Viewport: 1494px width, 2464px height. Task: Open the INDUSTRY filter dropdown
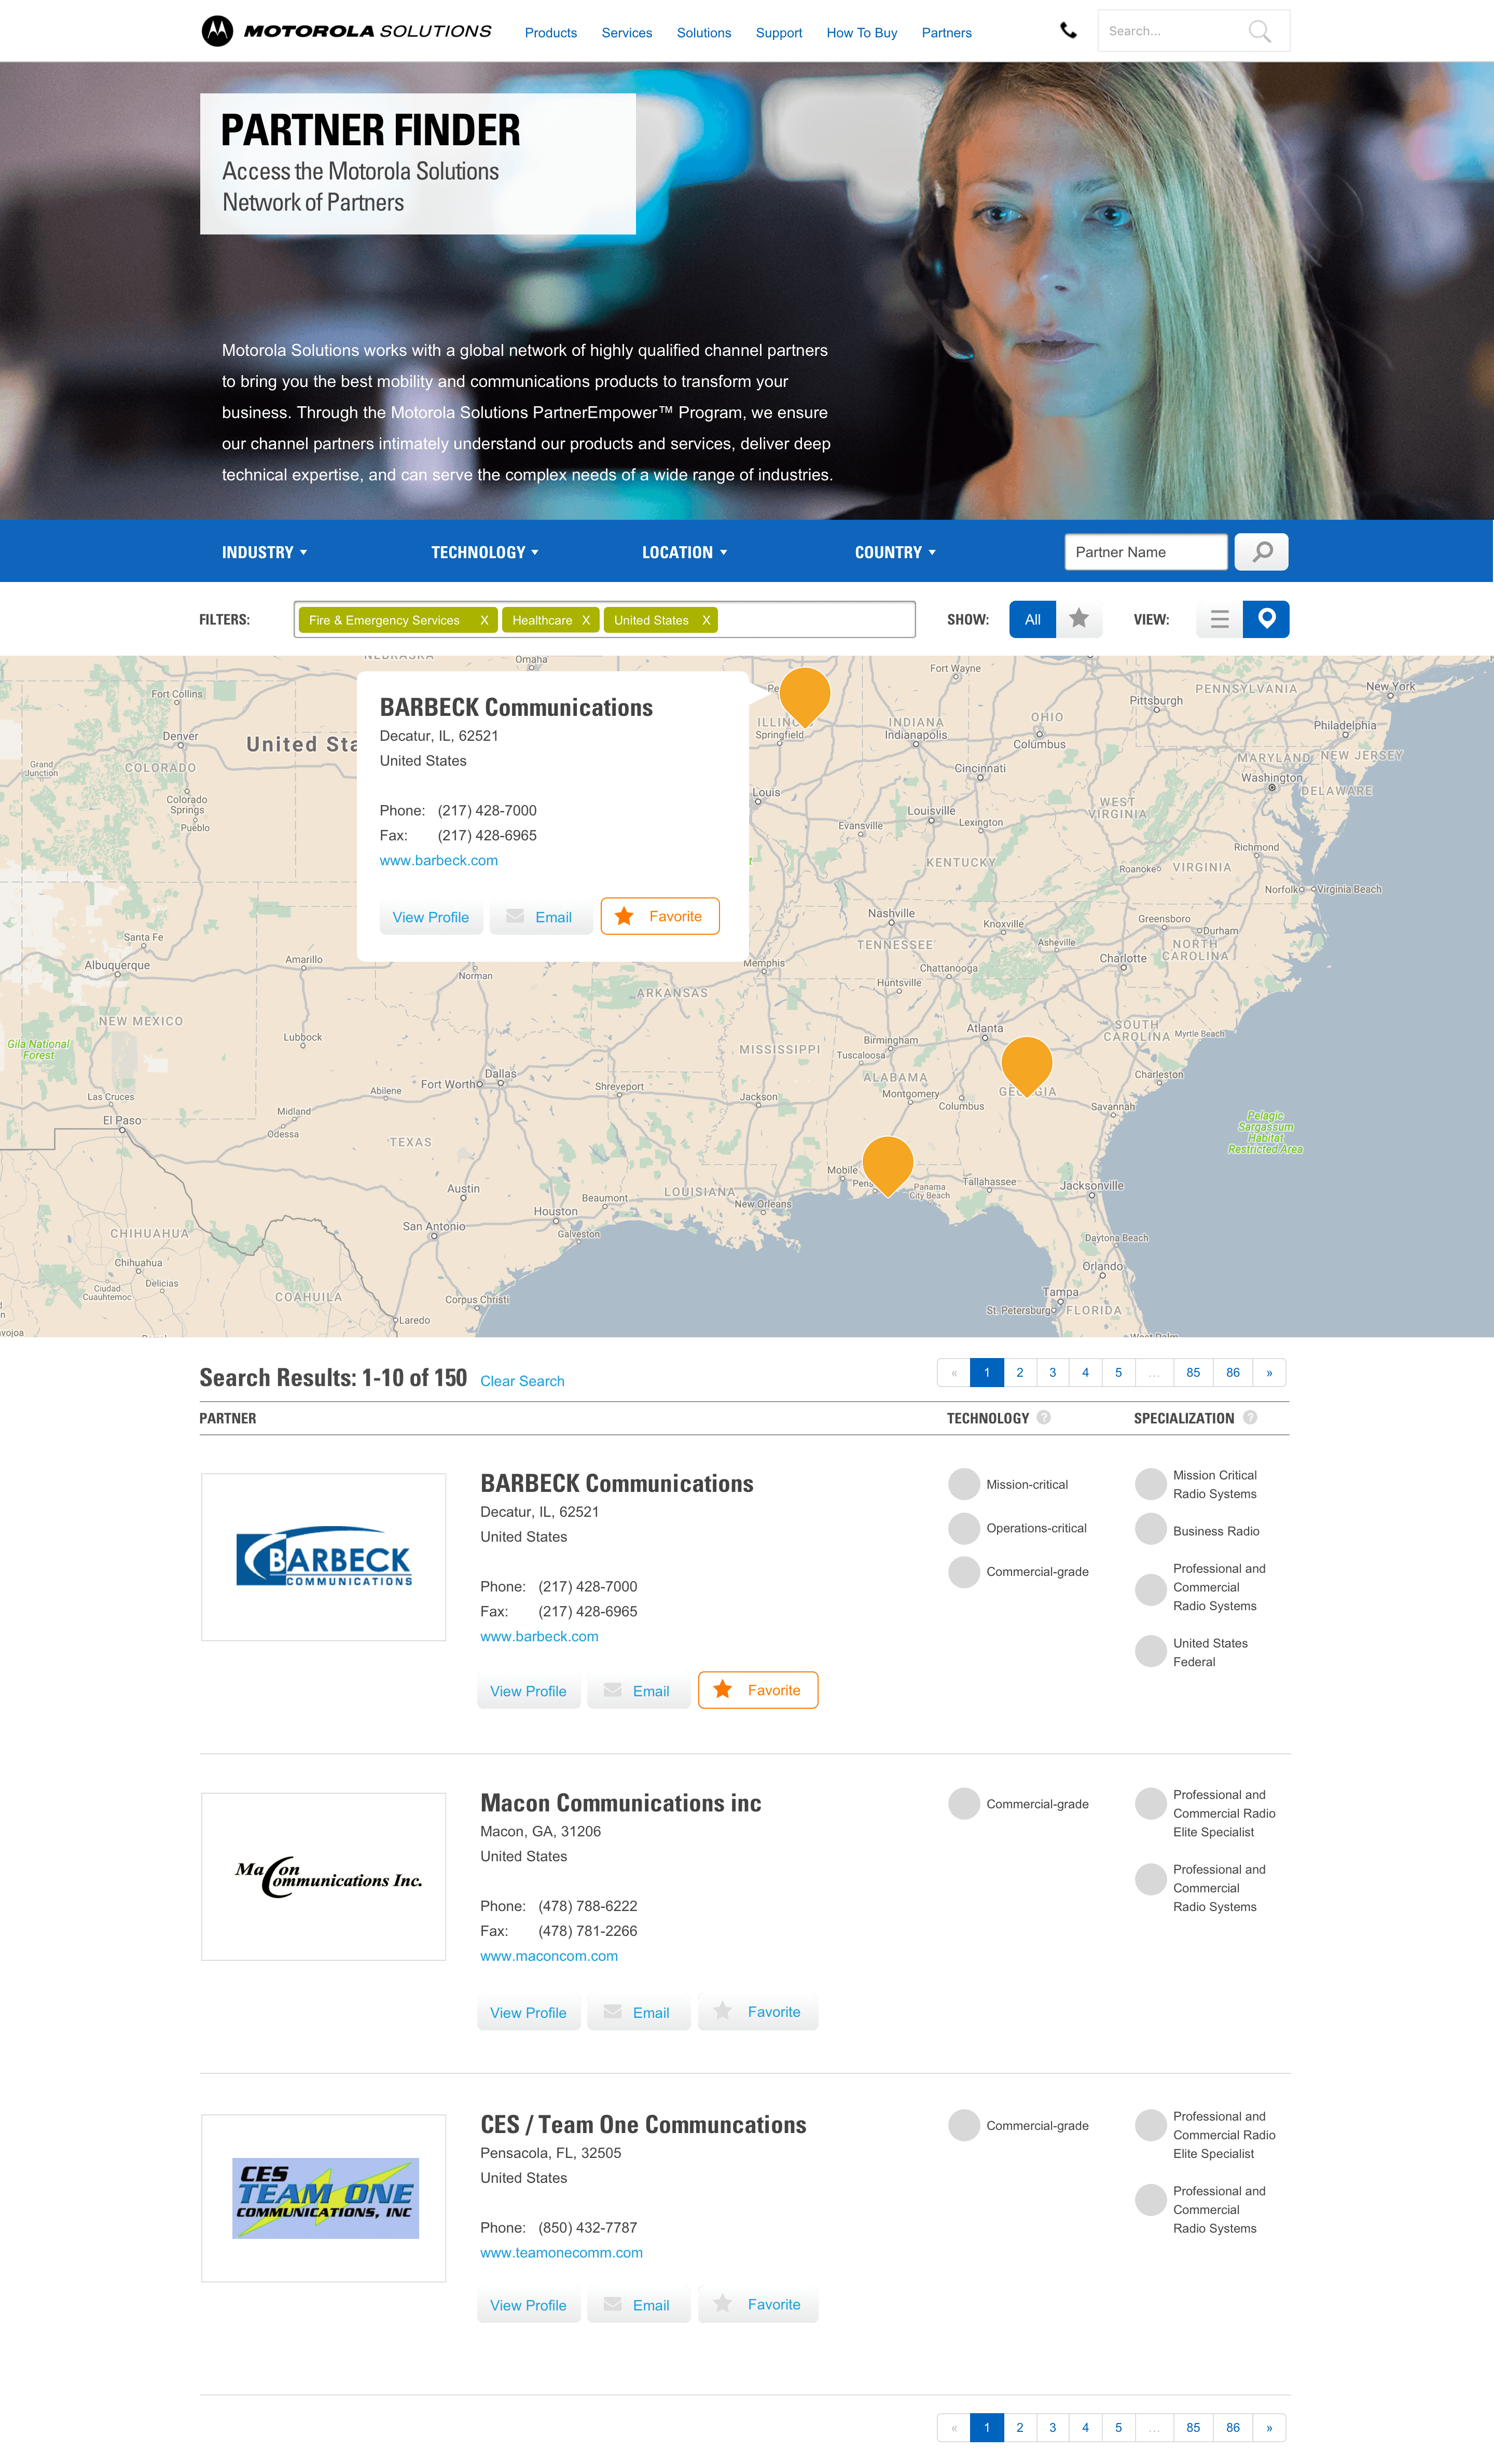tap(264, 552)
